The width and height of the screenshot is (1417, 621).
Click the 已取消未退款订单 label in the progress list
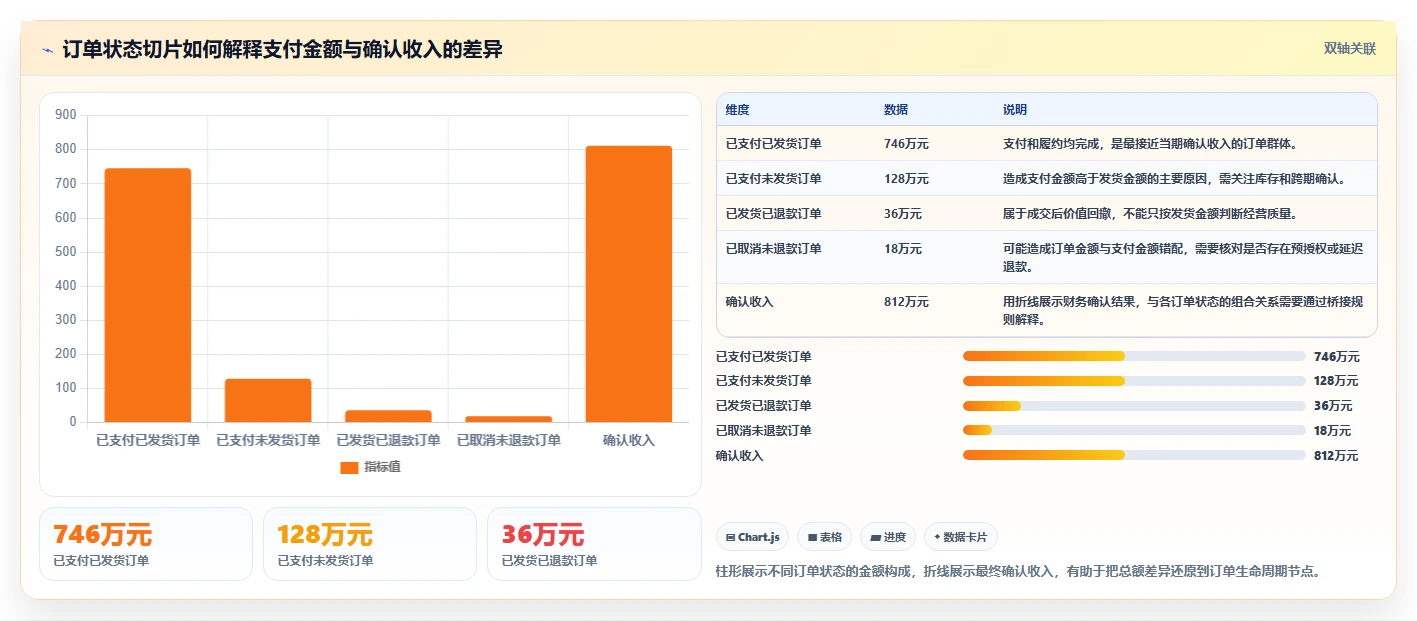click(x=764, y=431)
